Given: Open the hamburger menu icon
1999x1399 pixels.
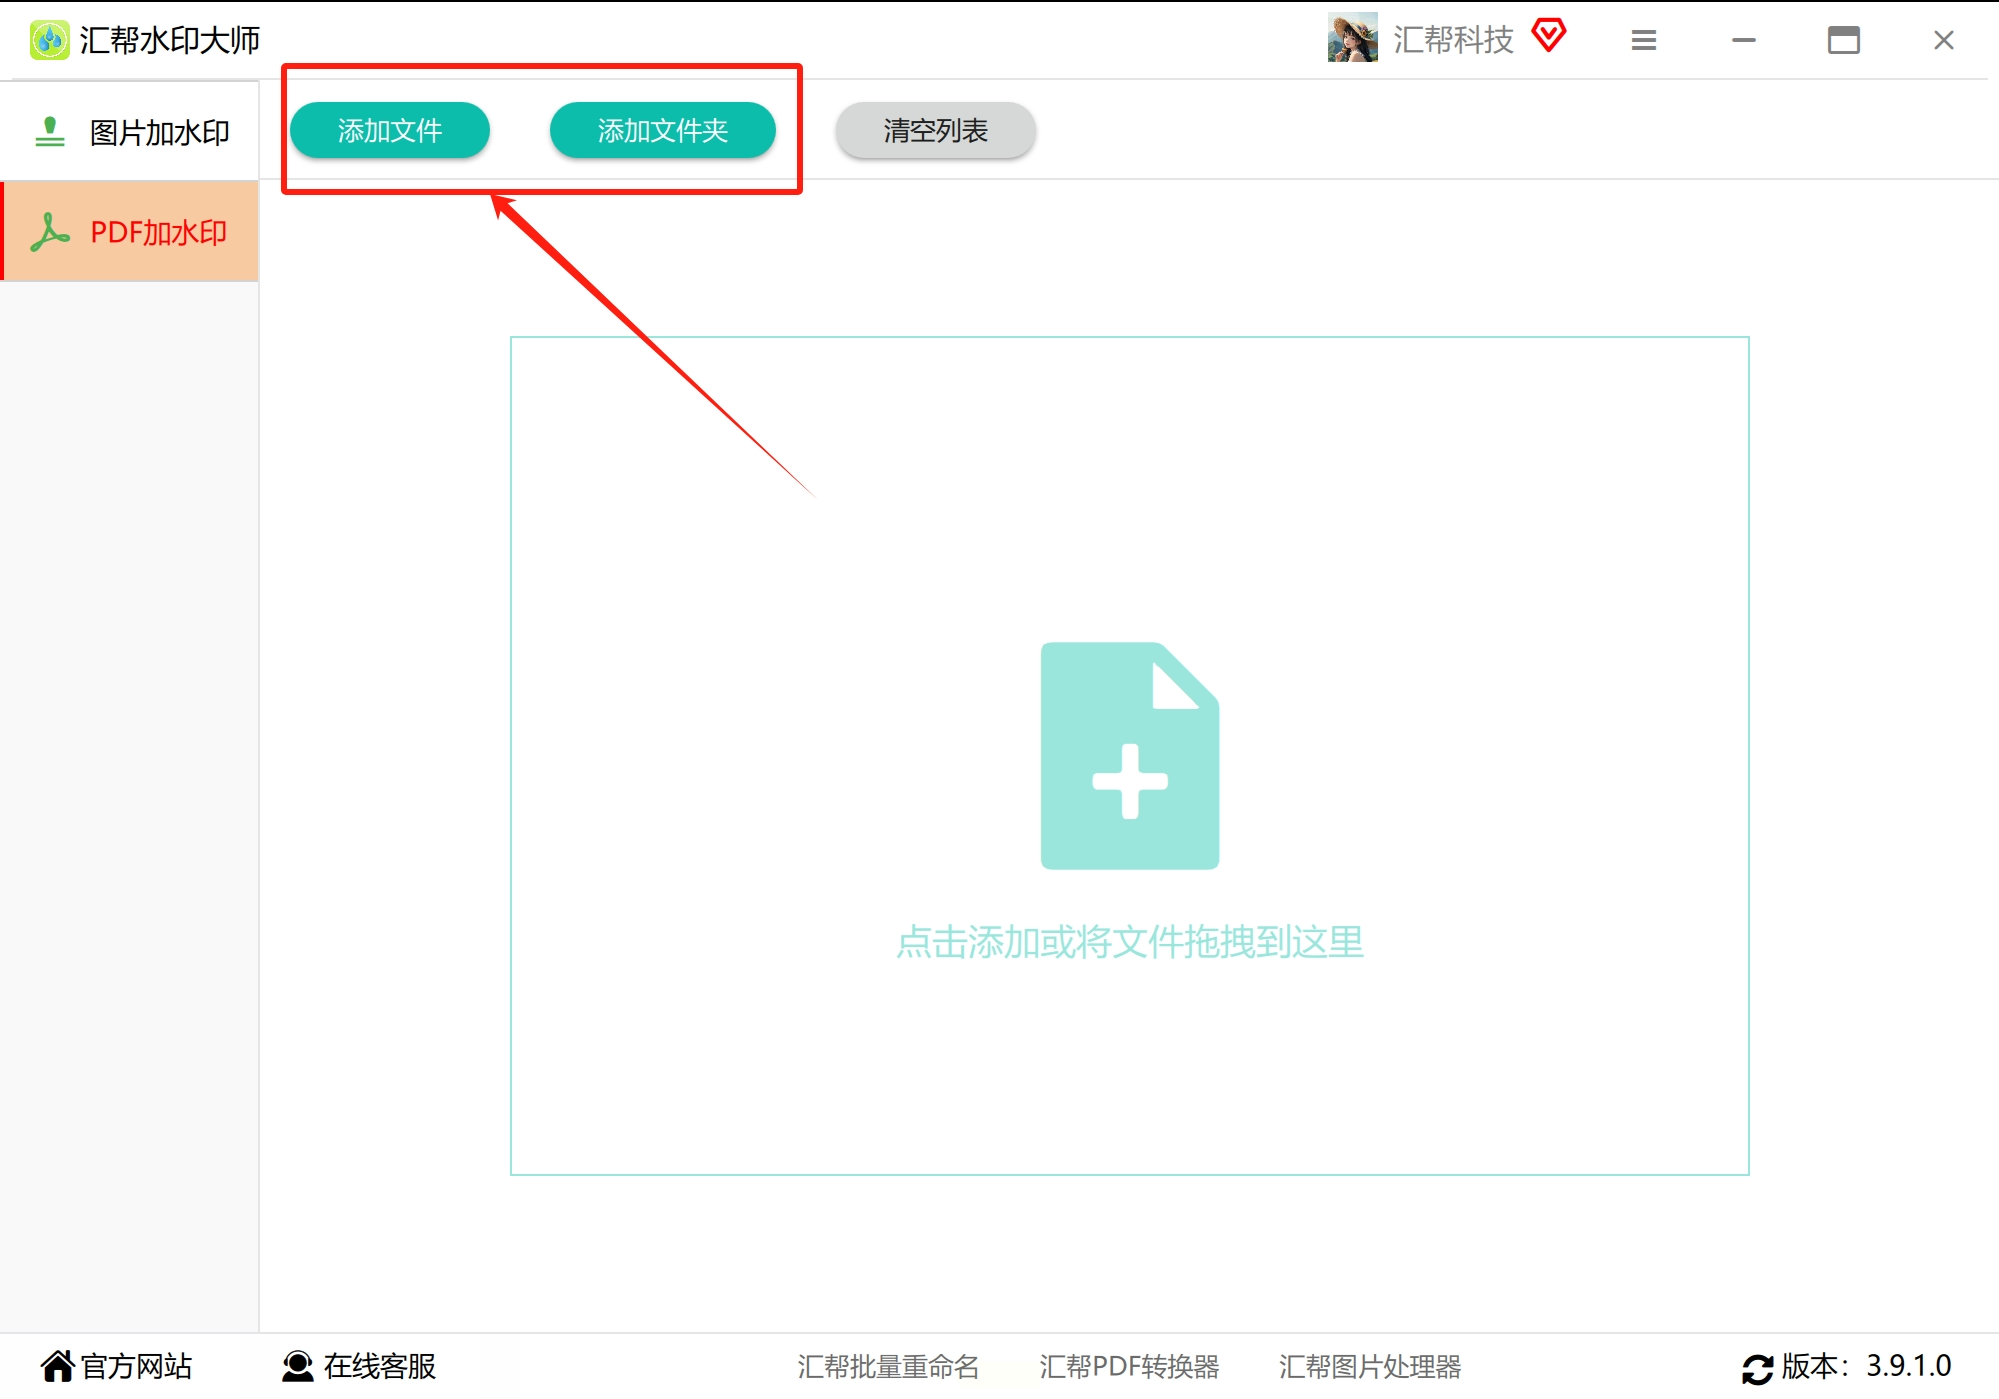Looking at the screenshot, I should 1643,40.
